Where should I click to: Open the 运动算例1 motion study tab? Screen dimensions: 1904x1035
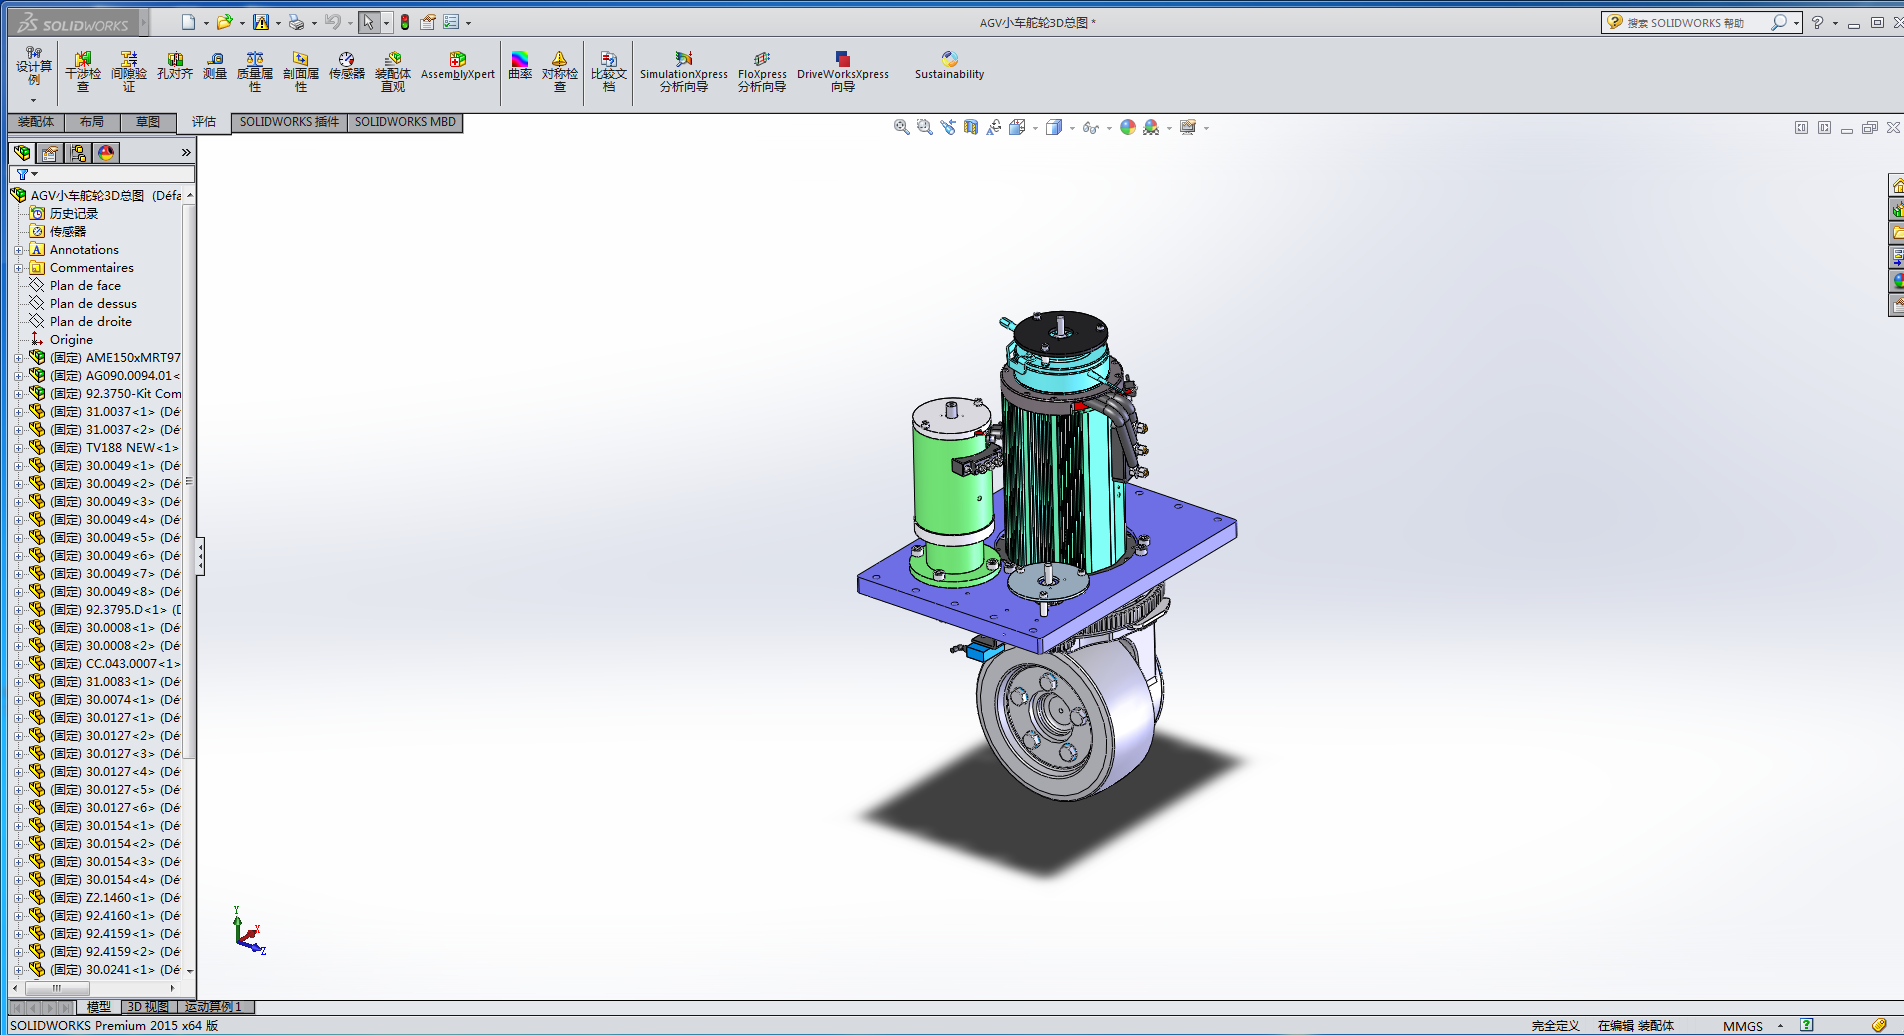click(x=213, y=1007)
